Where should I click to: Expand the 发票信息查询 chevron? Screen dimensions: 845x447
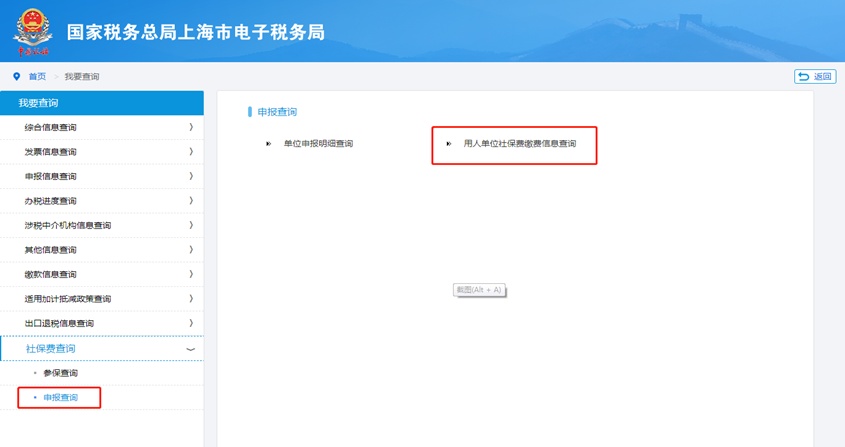click(x=191, y=152)
